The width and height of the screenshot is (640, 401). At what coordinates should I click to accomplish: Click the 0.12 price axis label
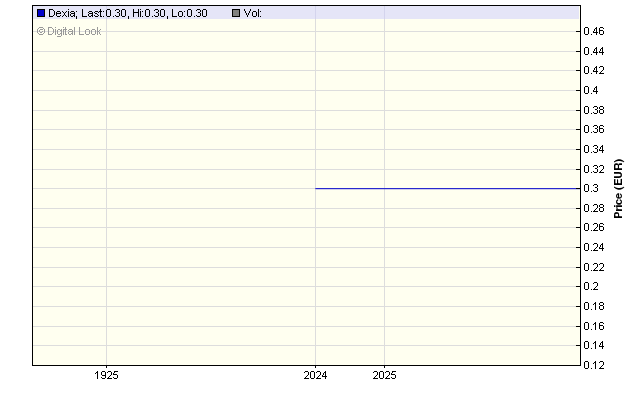point(594,365)
